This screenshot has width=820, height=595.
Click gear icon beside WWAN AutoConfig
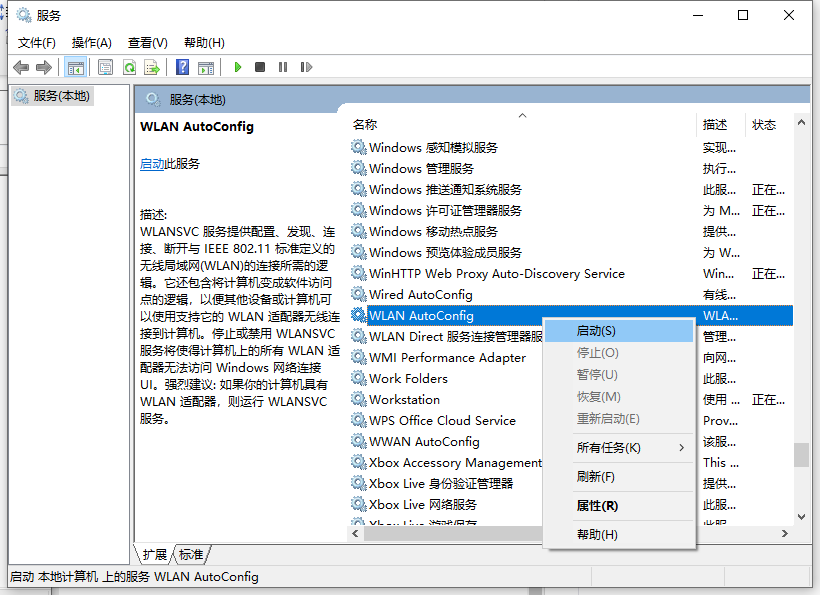pos(358,442)
